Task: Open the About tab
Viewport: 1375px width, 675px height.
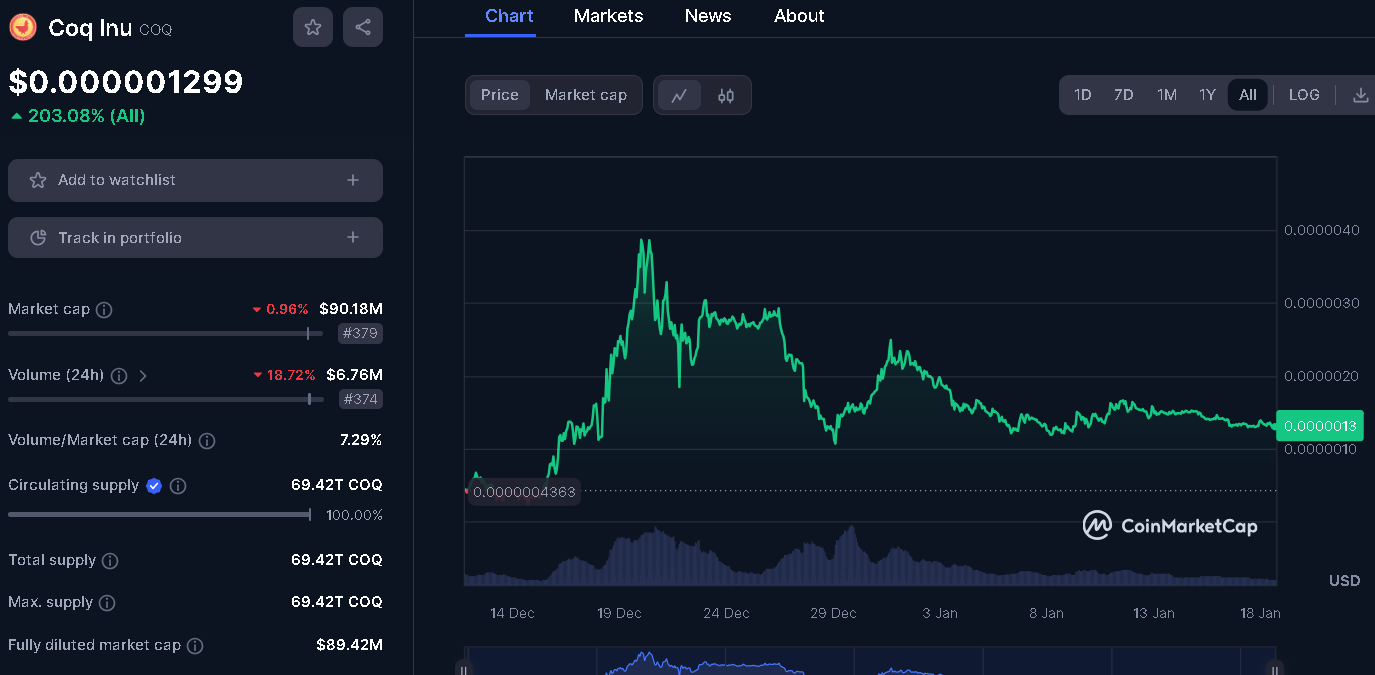Action: (x=800, y=16)
